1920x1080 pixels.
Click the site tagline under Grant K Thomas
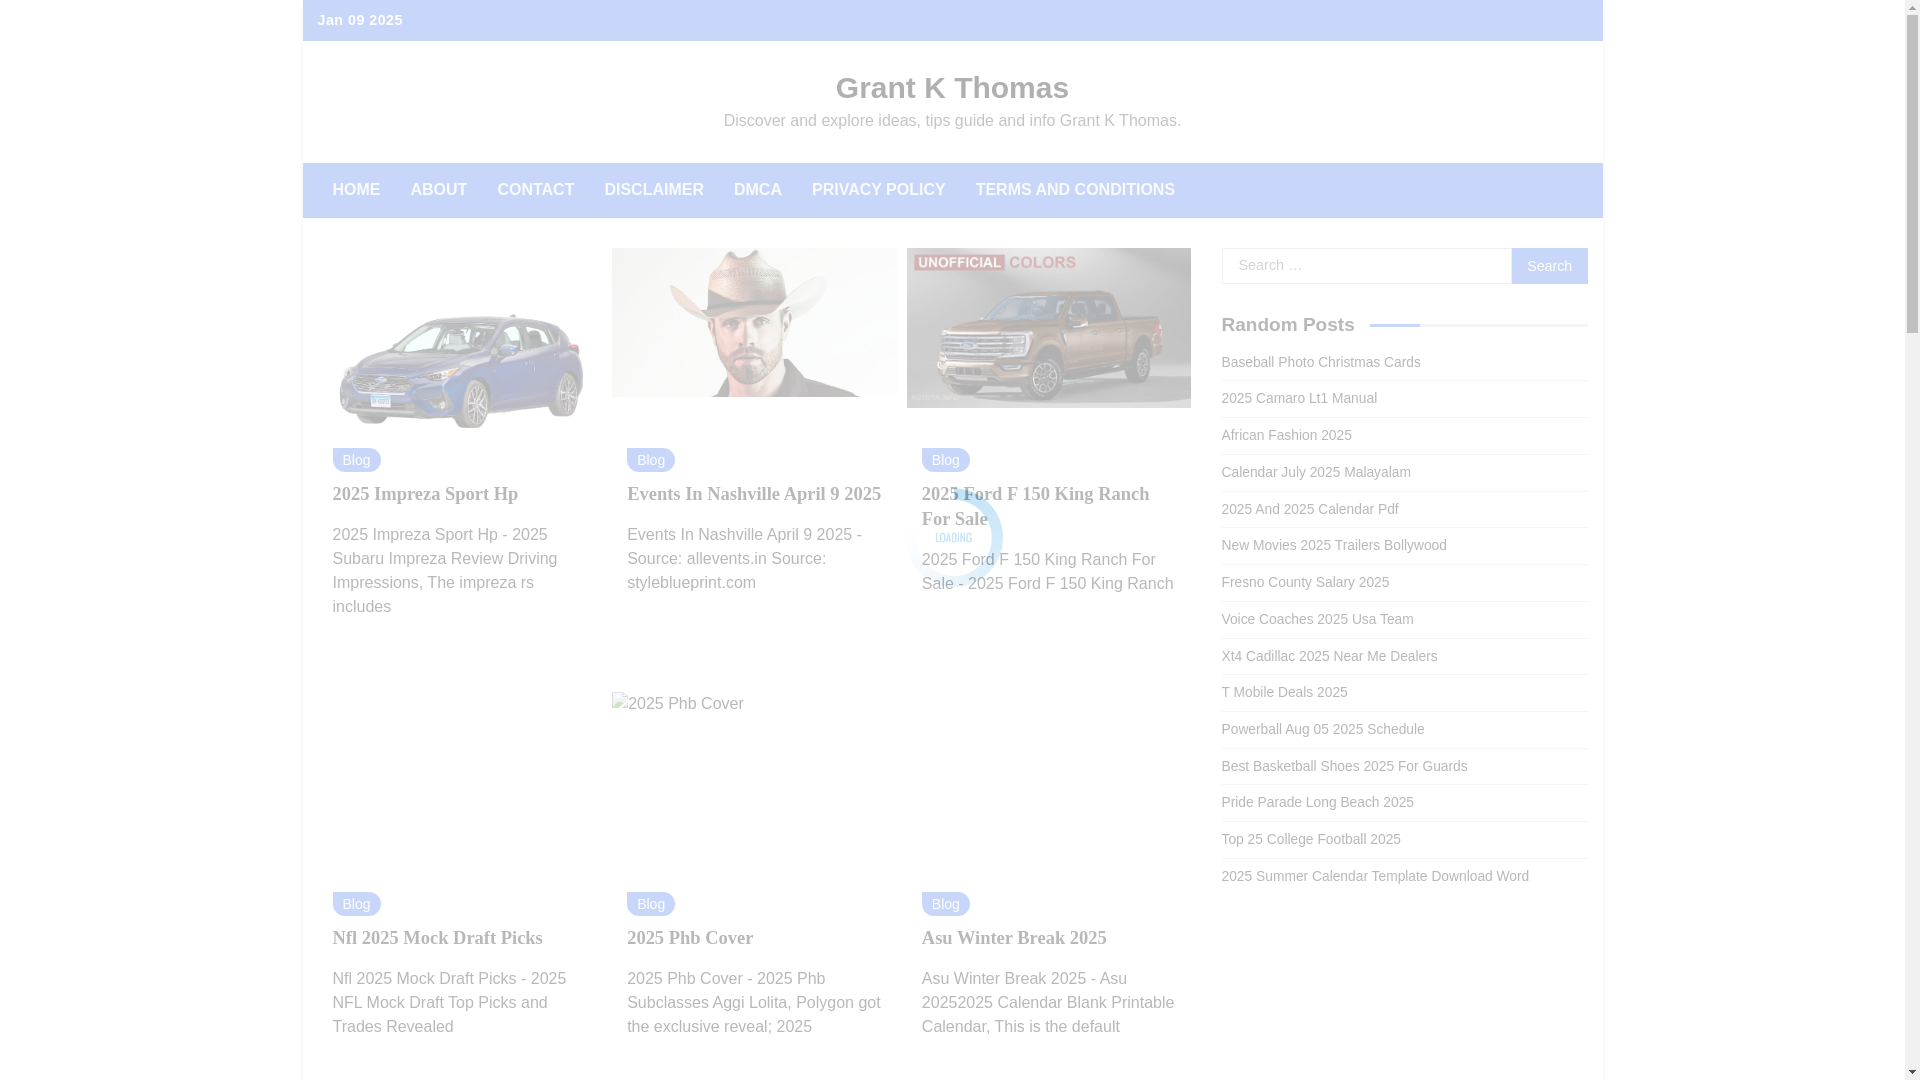952,121
